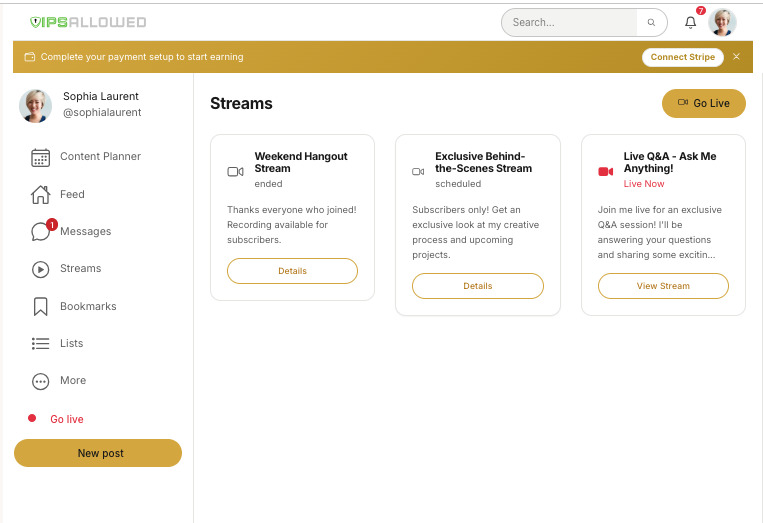Open Messages chat bubble icon
Image resolution: width=763 pixels, height=523 pixels.
(41, 232)
